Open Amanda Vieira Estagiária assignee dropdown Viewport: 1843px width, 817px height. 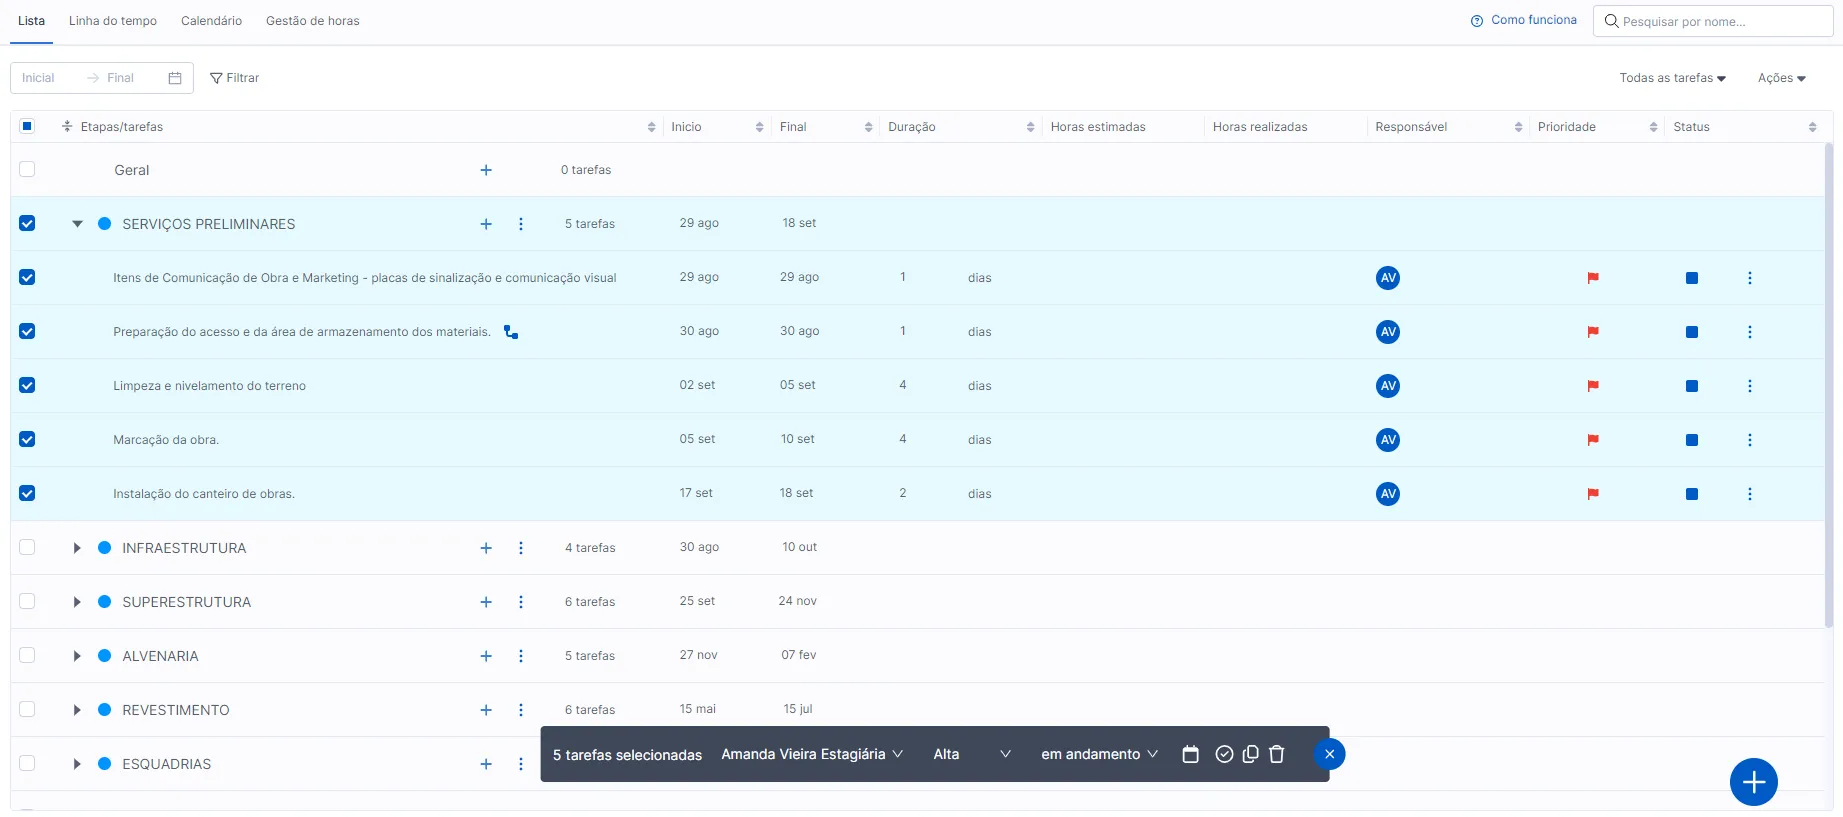click(x=812, y=754)
